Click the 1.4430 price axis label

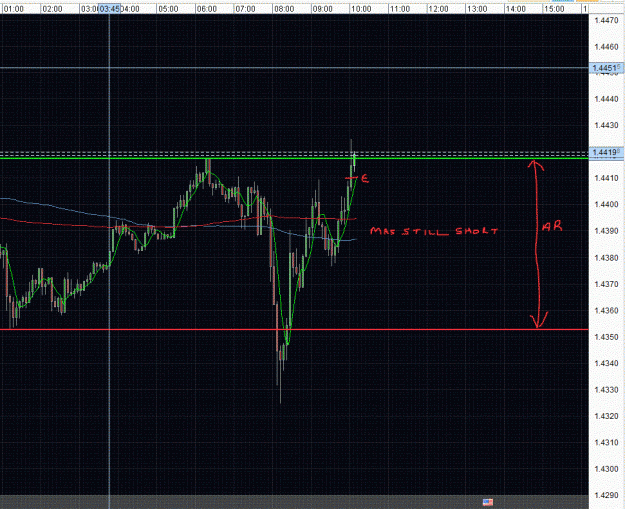[x=606, y=125]
